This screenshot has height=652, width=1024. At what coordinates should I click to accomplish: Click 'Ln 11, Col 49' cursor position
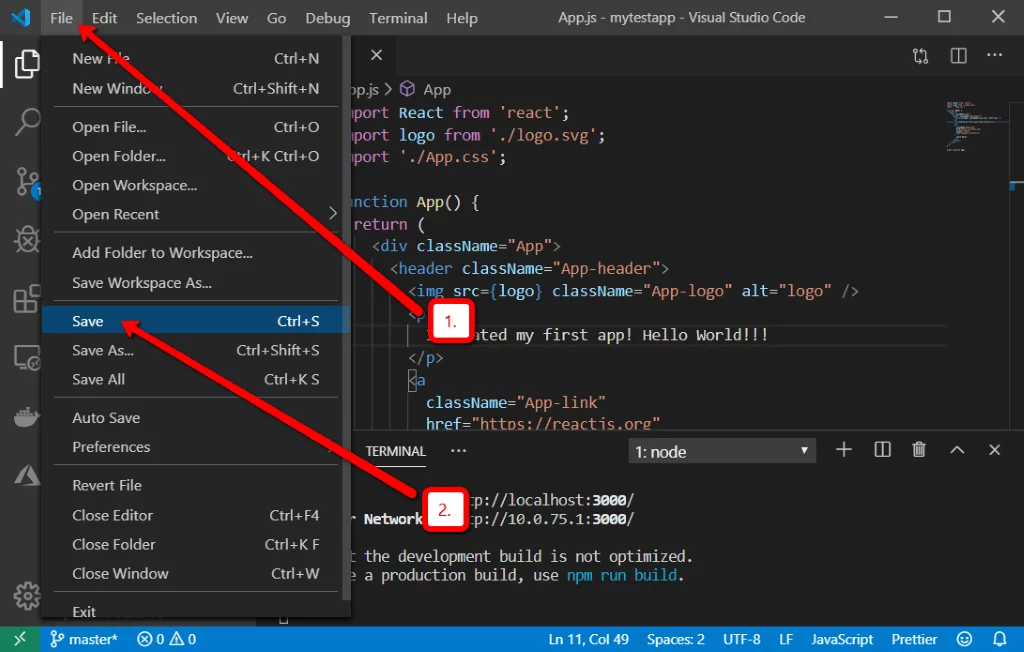pos(588,639)
